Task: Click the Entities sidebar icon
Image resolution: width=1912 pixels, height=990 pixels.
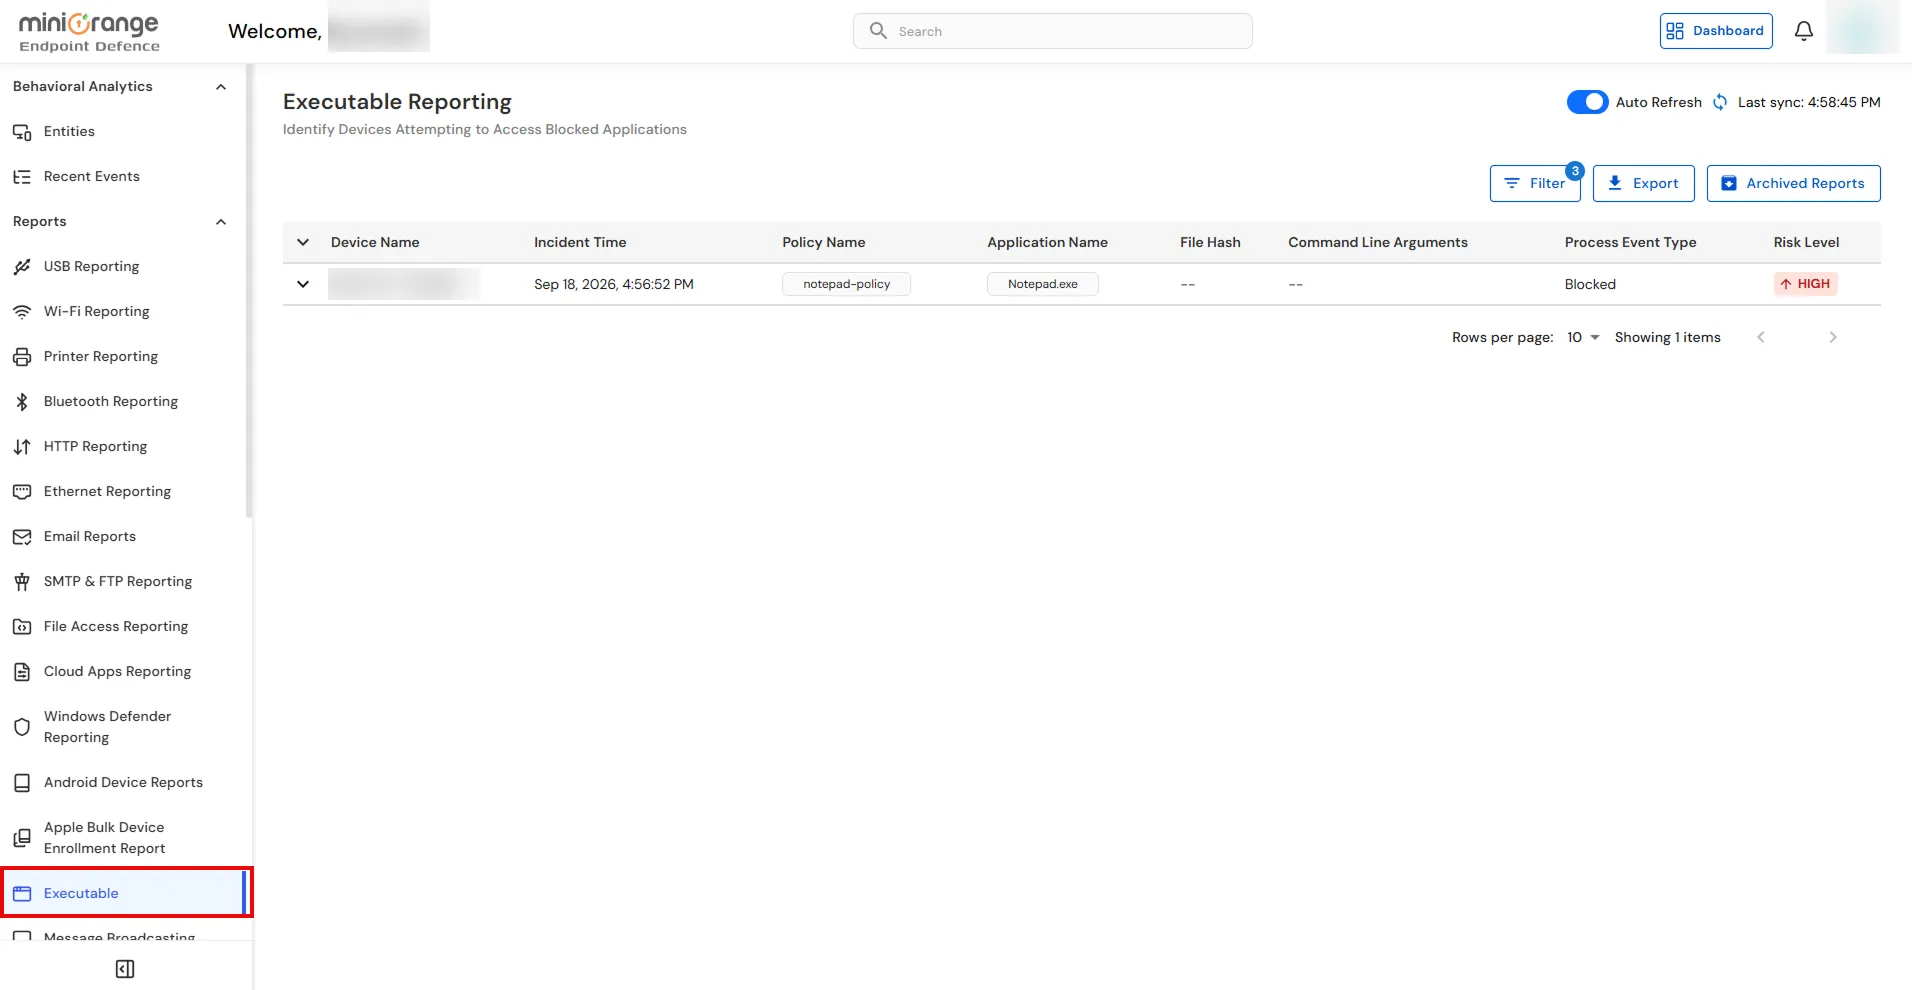Action: [x=22, y=132]
